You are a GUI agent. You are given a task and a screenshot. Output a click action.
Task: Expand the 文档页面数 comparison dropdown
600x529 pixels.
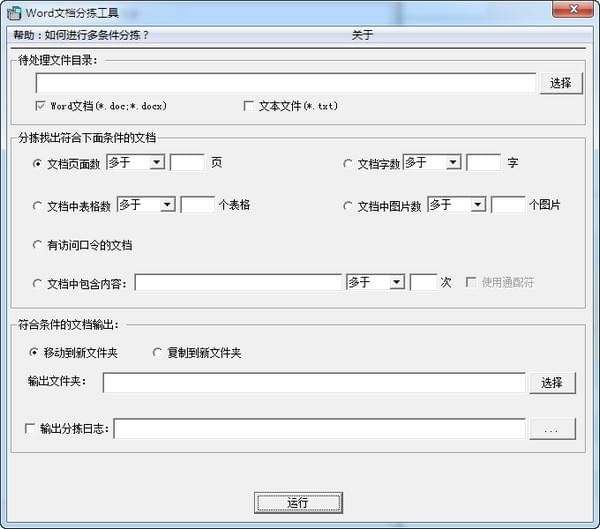coord(157,162)
